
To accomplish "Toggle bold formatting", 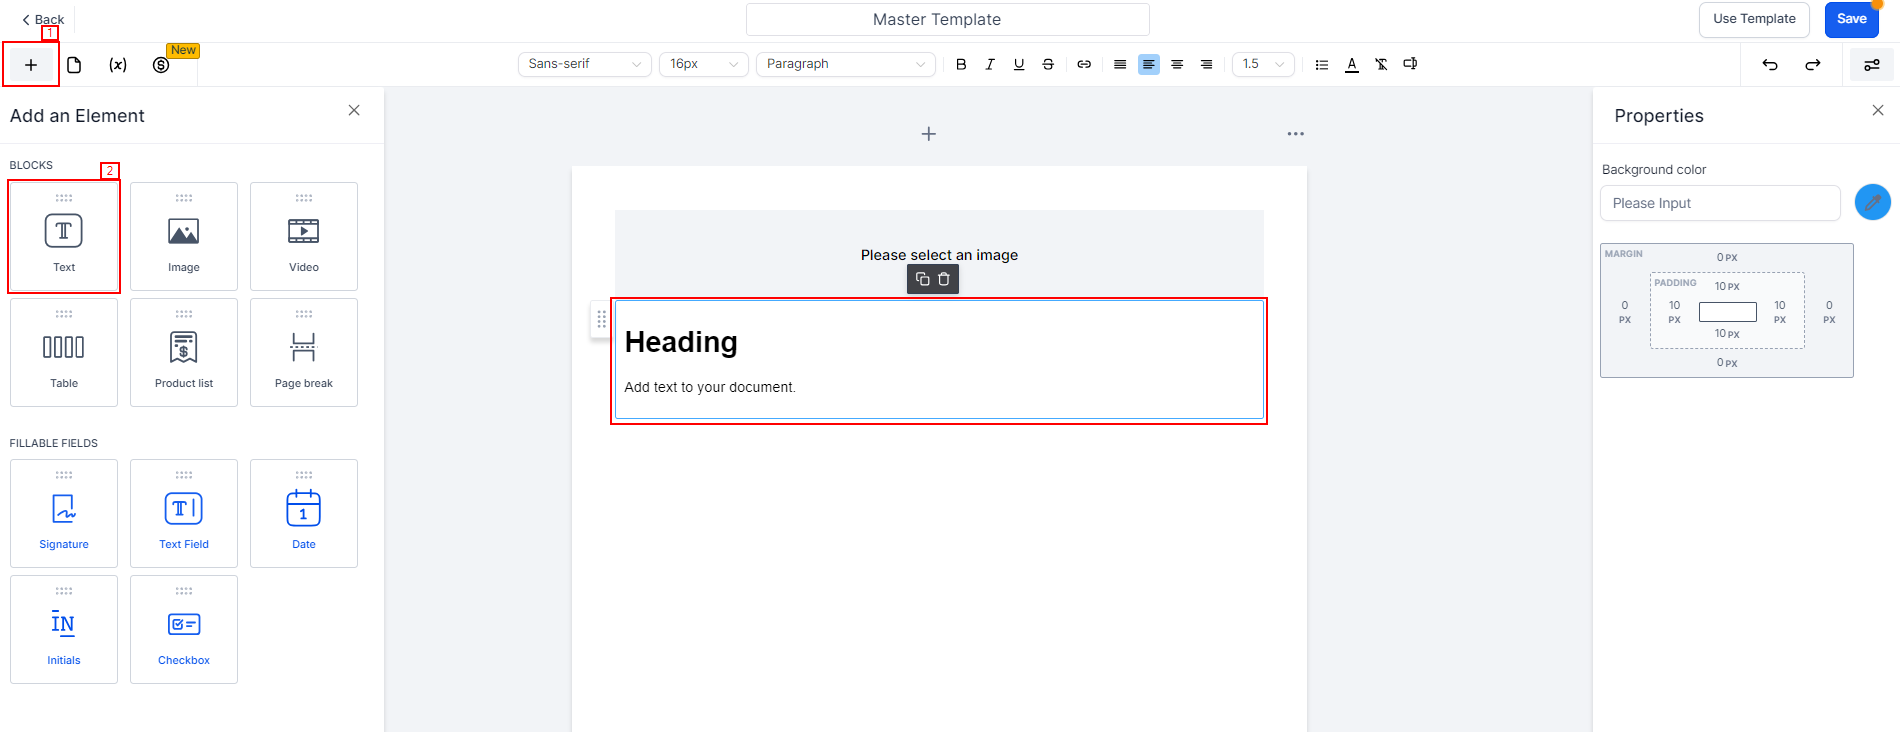I will click(x=961, y=64).
